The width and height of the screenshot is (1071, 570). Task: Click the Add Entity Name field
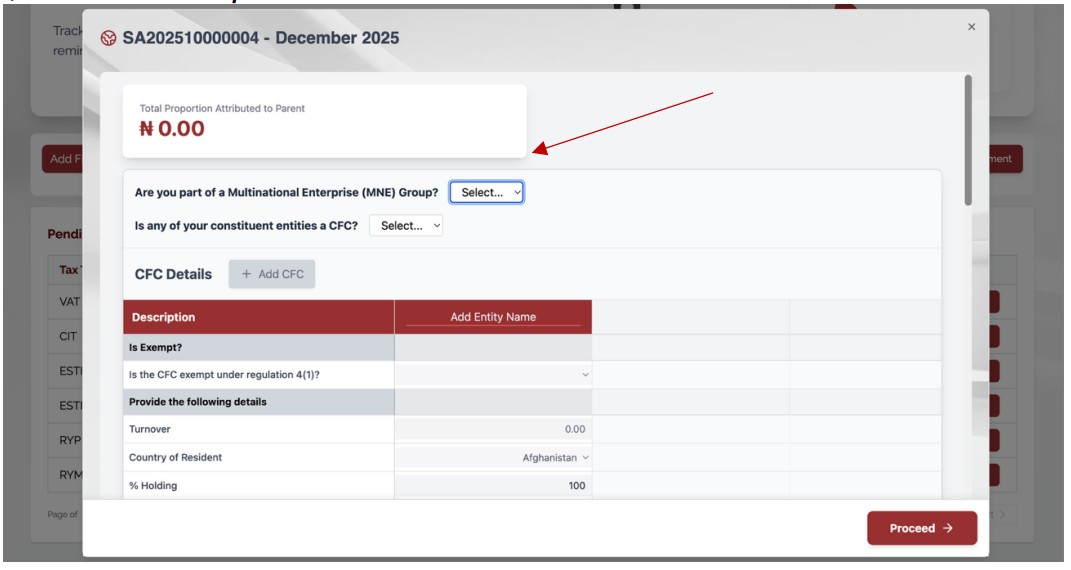(493, 317)
